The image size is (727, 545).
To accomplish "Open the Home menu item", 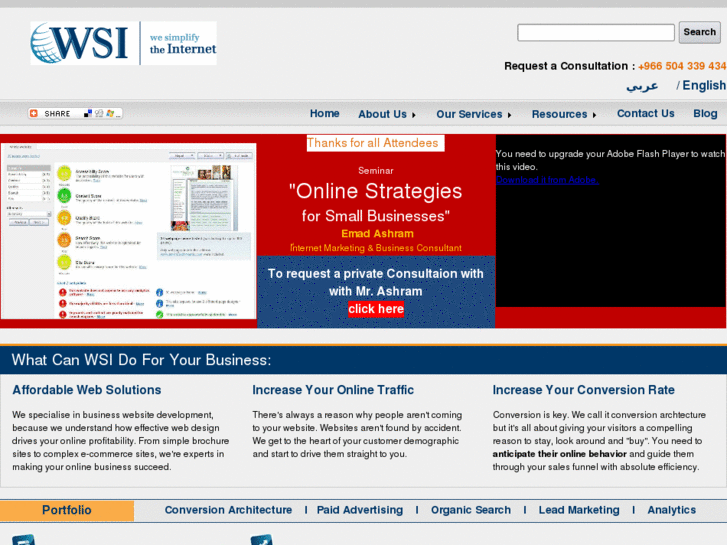I will (x=325, y=114).
